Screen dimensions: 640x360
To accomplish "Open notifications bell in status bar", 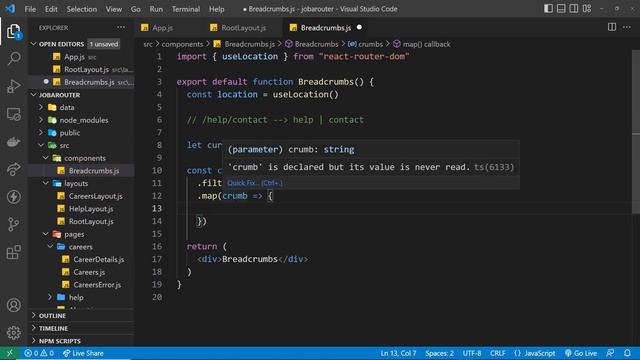I will pos(627,353).
